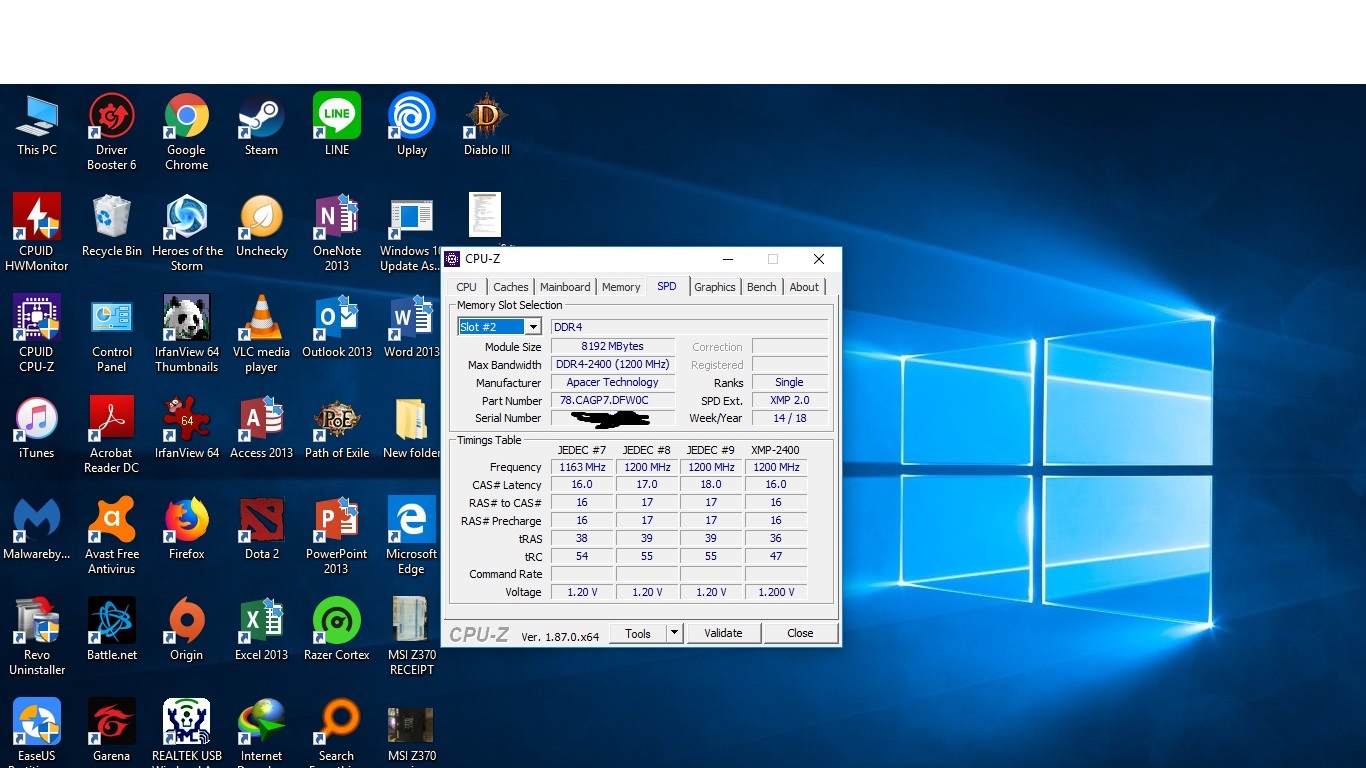Open the LINE desktop shortcut
The width and height of the screenshot is (1366, 768).
point(337,125)
